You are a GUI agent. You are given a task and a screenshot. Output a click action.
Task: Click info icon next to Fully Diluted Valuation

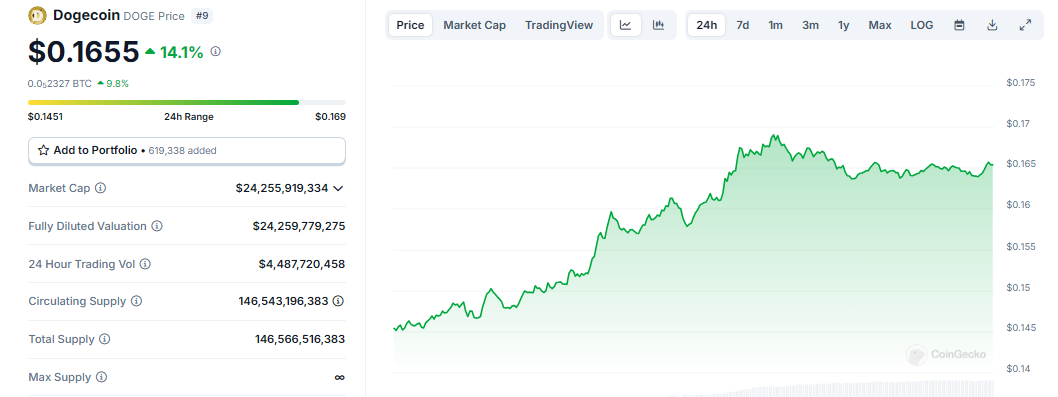point(157,226)
